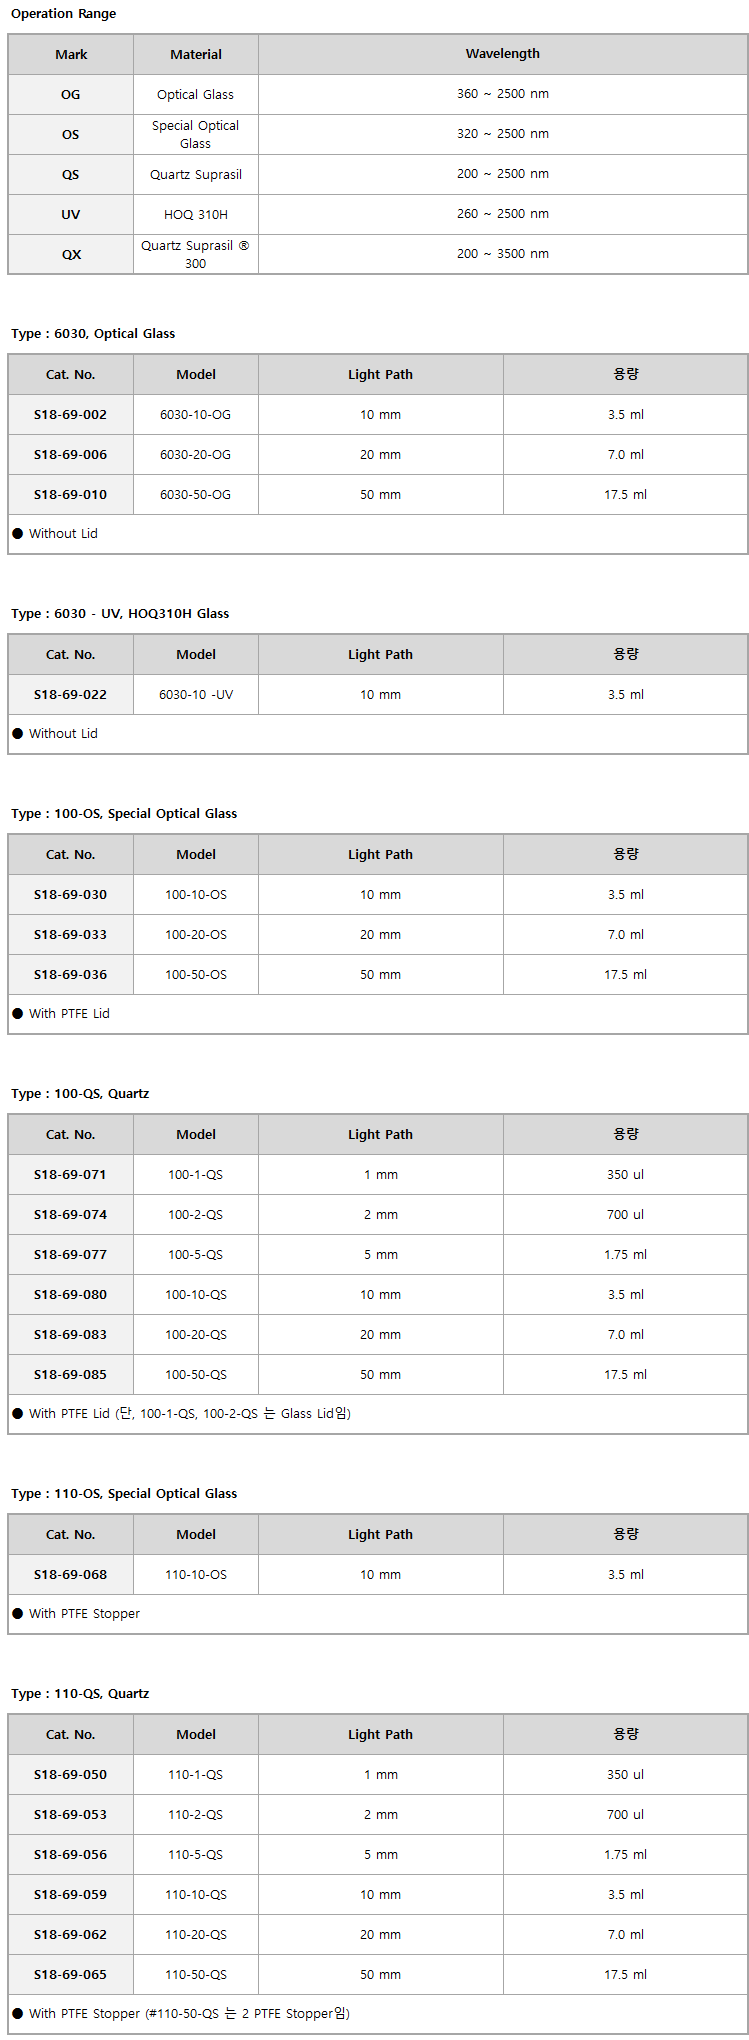The image size is (749, 2040).
Task: Click the bullet beside first Without Lid note
Action: [x=18, y=533]
